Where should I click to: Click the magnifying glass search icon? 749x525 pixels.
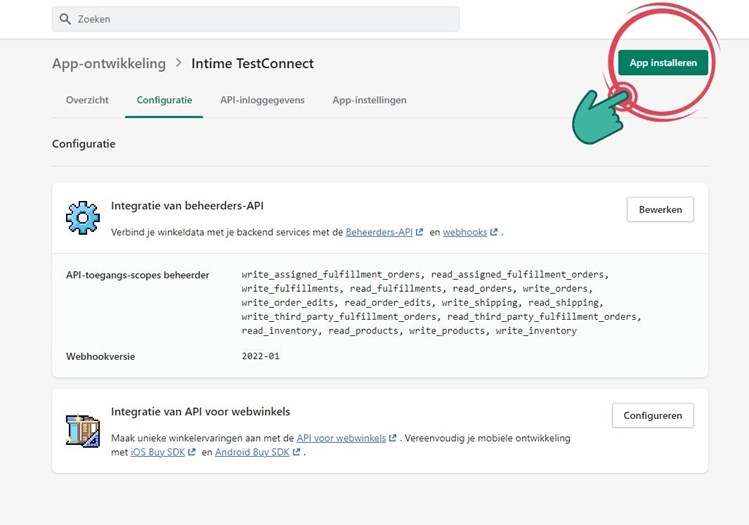[66, 19]
